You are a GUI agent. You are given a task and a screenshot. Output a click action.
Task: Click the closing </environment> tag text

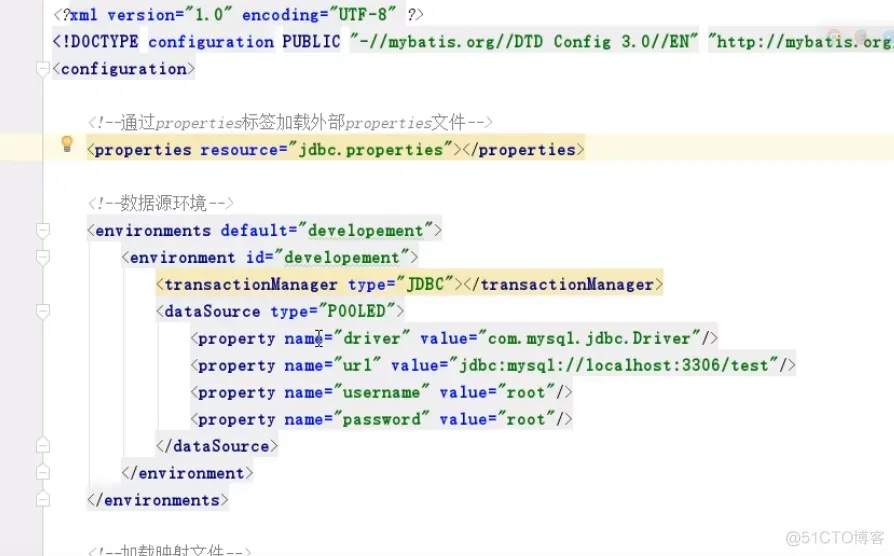click(x=187, y=473)
